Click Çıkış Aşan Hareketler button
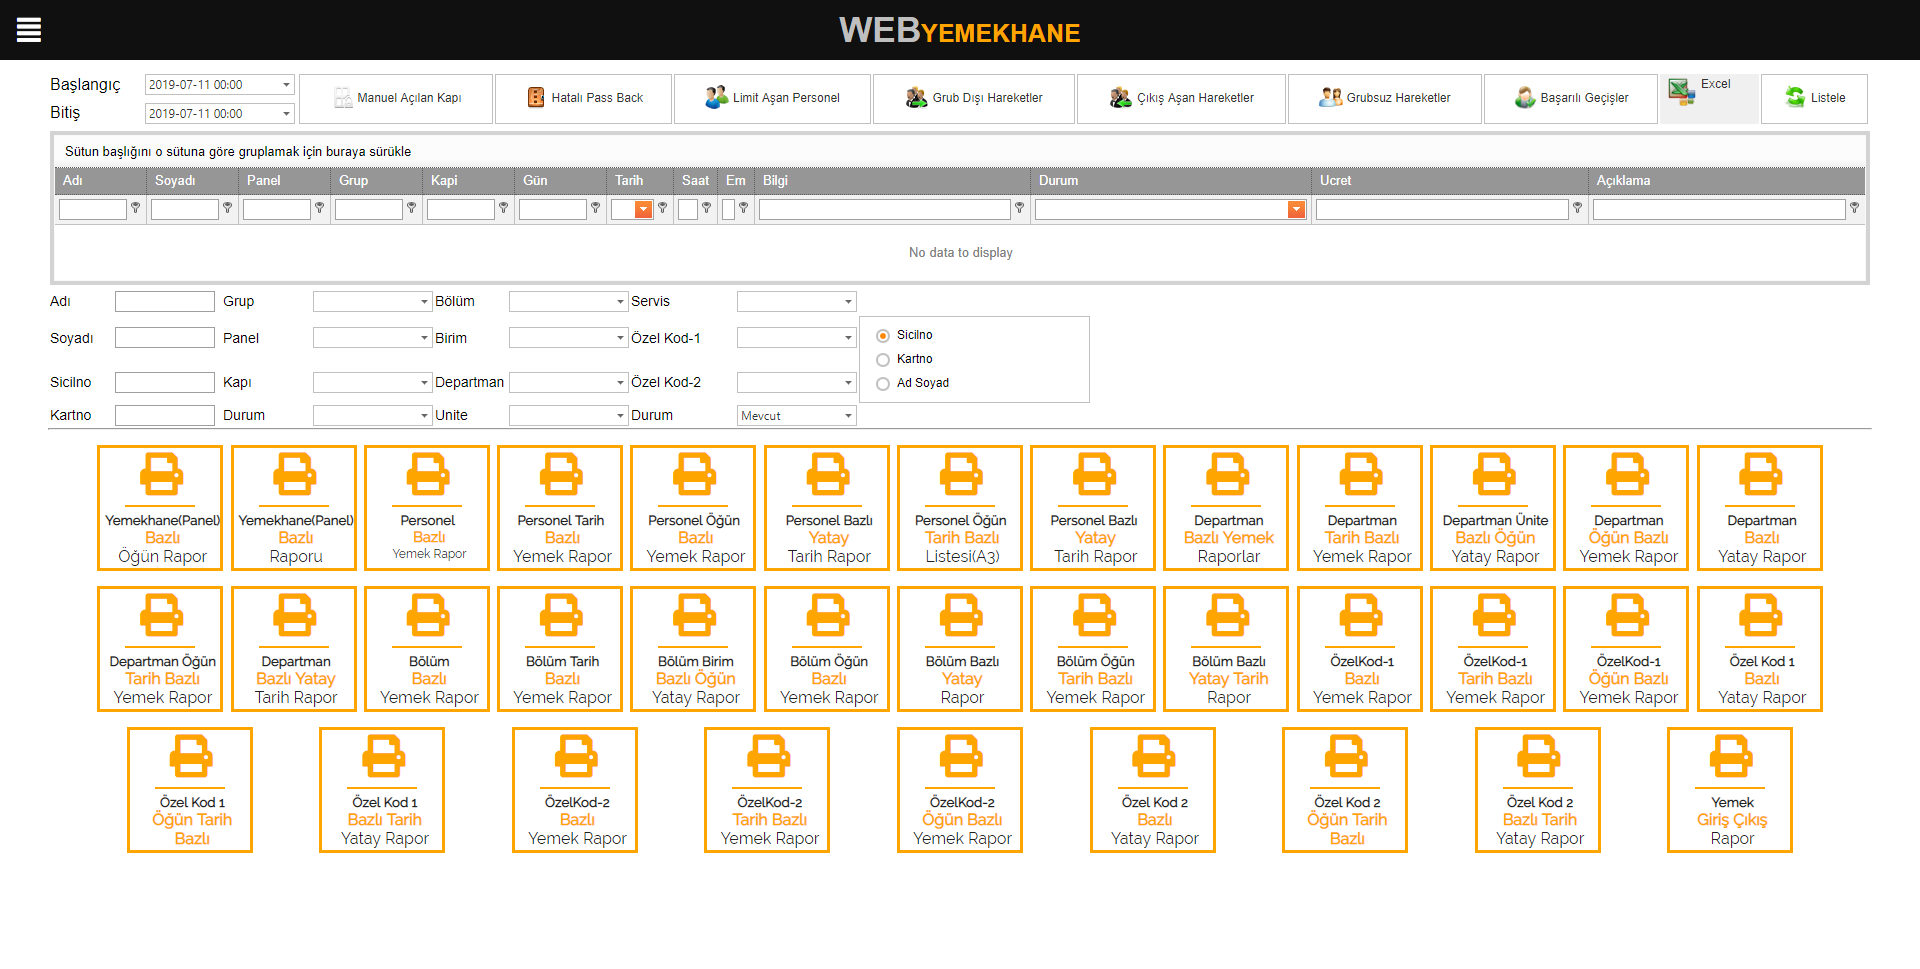Viewport: 1920px width, 969px height. [x=1181, y=98]
